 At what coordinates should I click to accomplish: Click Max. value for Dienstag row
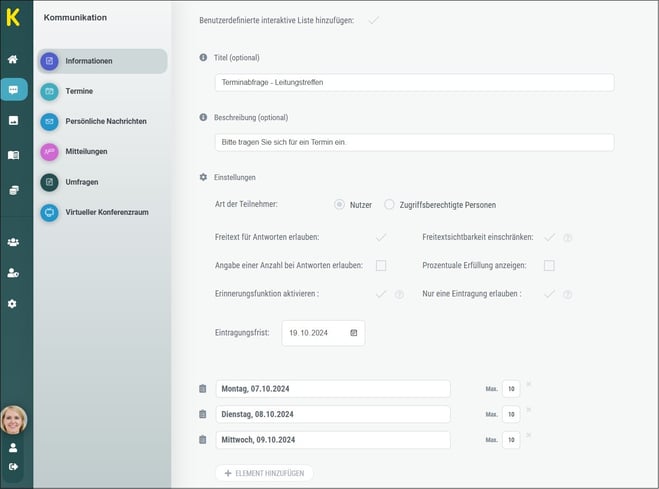(x=511, y=414)
